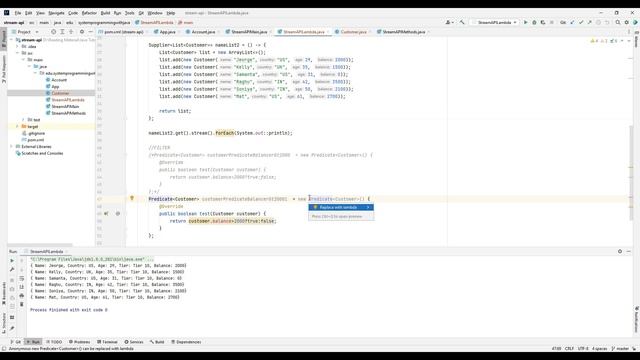Click print icon in Run console toolbar
This screenshot has height=360, width=640.
pos(22,296)
